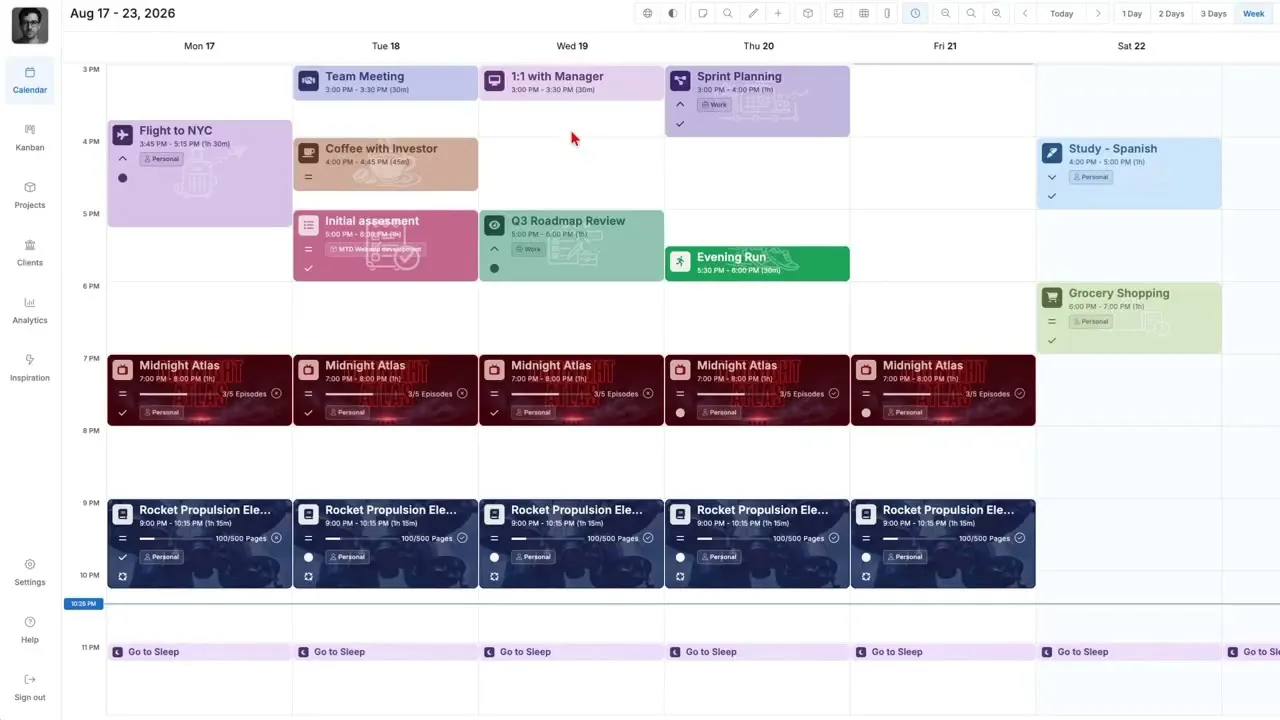Switch to 3 Days view
Image resolution: width=1280 pixels, height=720 pixels.
coord(1213,14)
